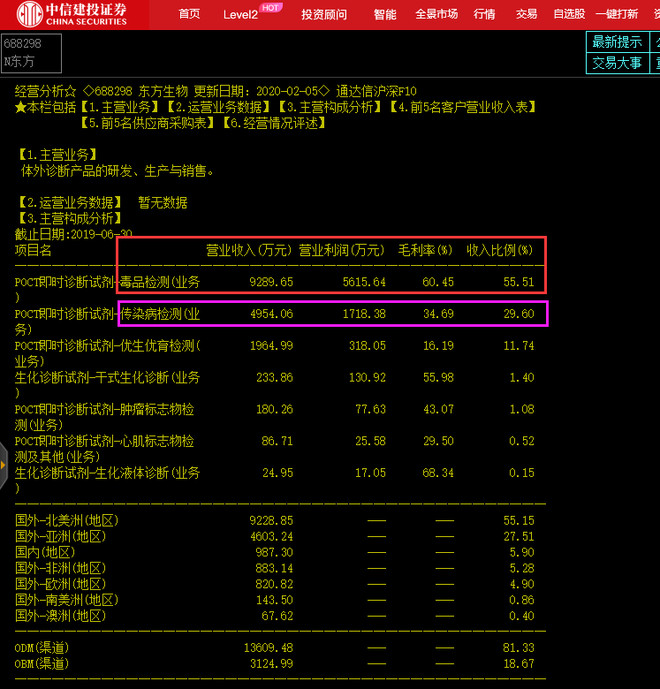Click the 截止日期:2019-06-30 text

tap(73, 234)
